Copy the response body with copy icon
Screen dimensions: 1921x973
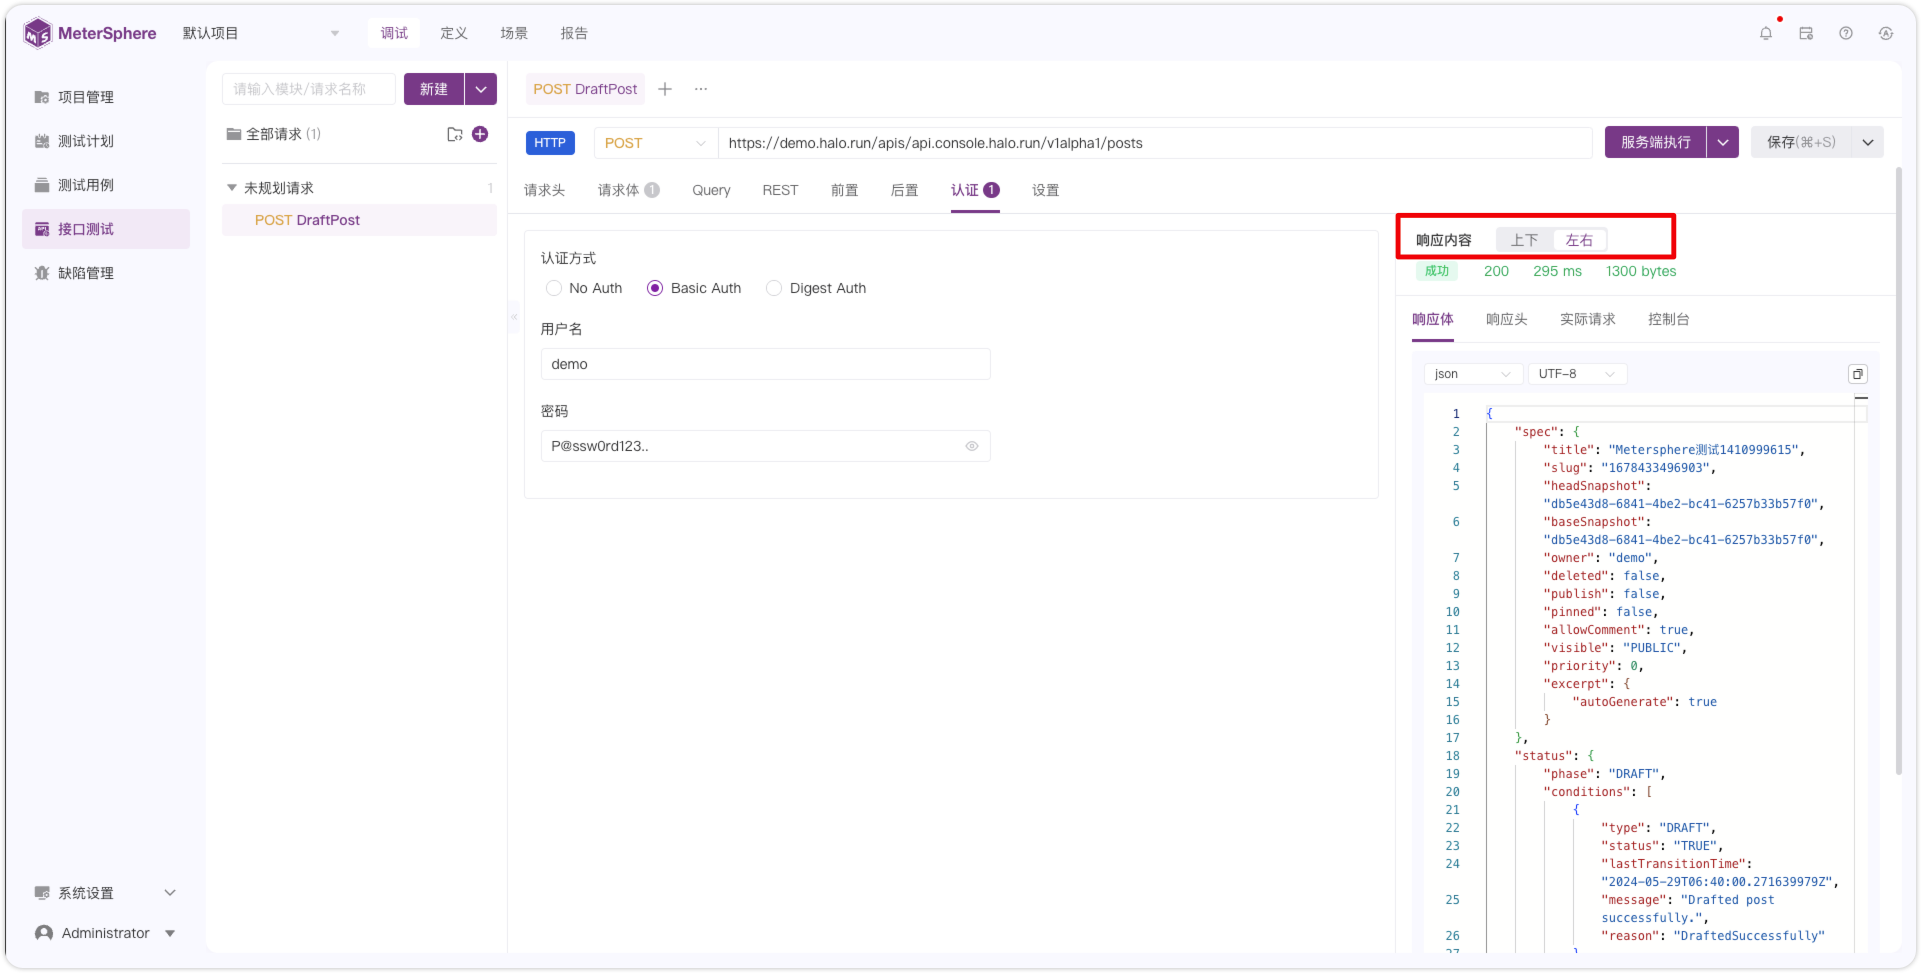tap(1858, 374)
